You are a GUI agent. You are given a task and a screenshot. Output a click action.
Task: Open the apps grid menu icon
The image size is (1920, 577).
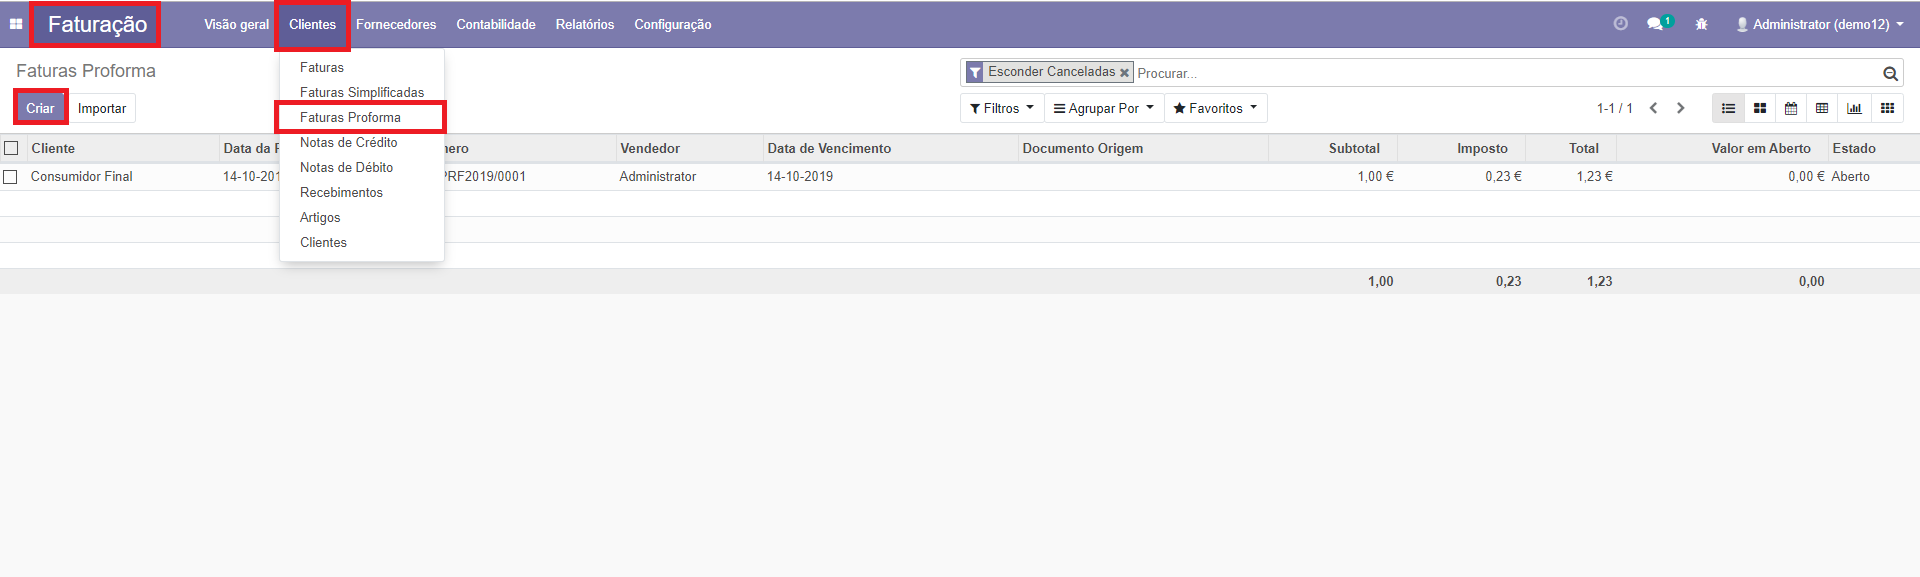pos(16,24)
